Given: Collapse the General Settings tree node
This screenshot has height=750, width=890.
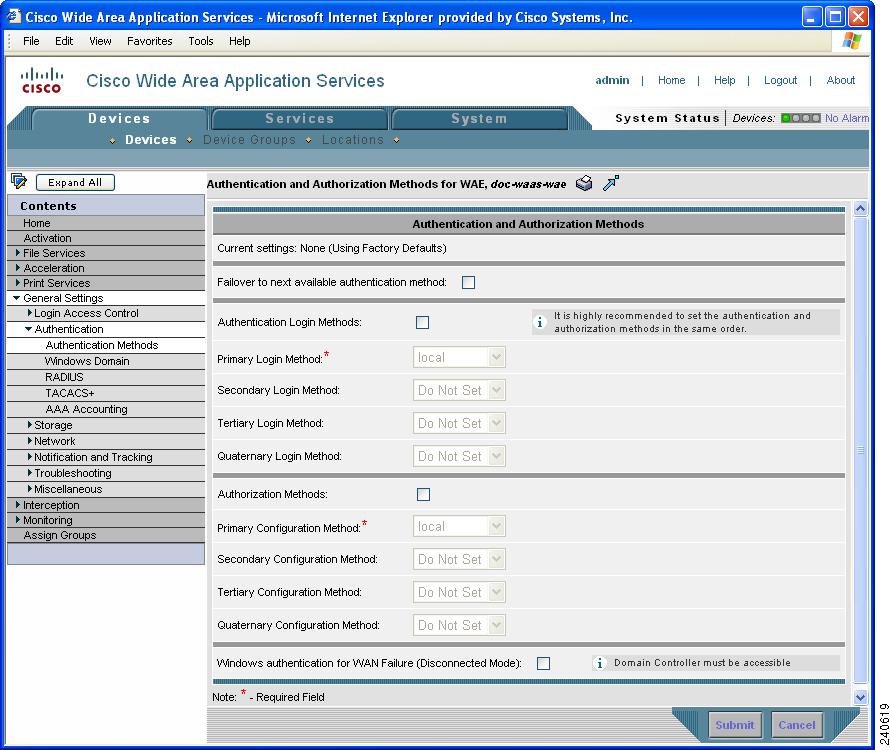Looking at the screenshot, I should [x=16, y=298].
